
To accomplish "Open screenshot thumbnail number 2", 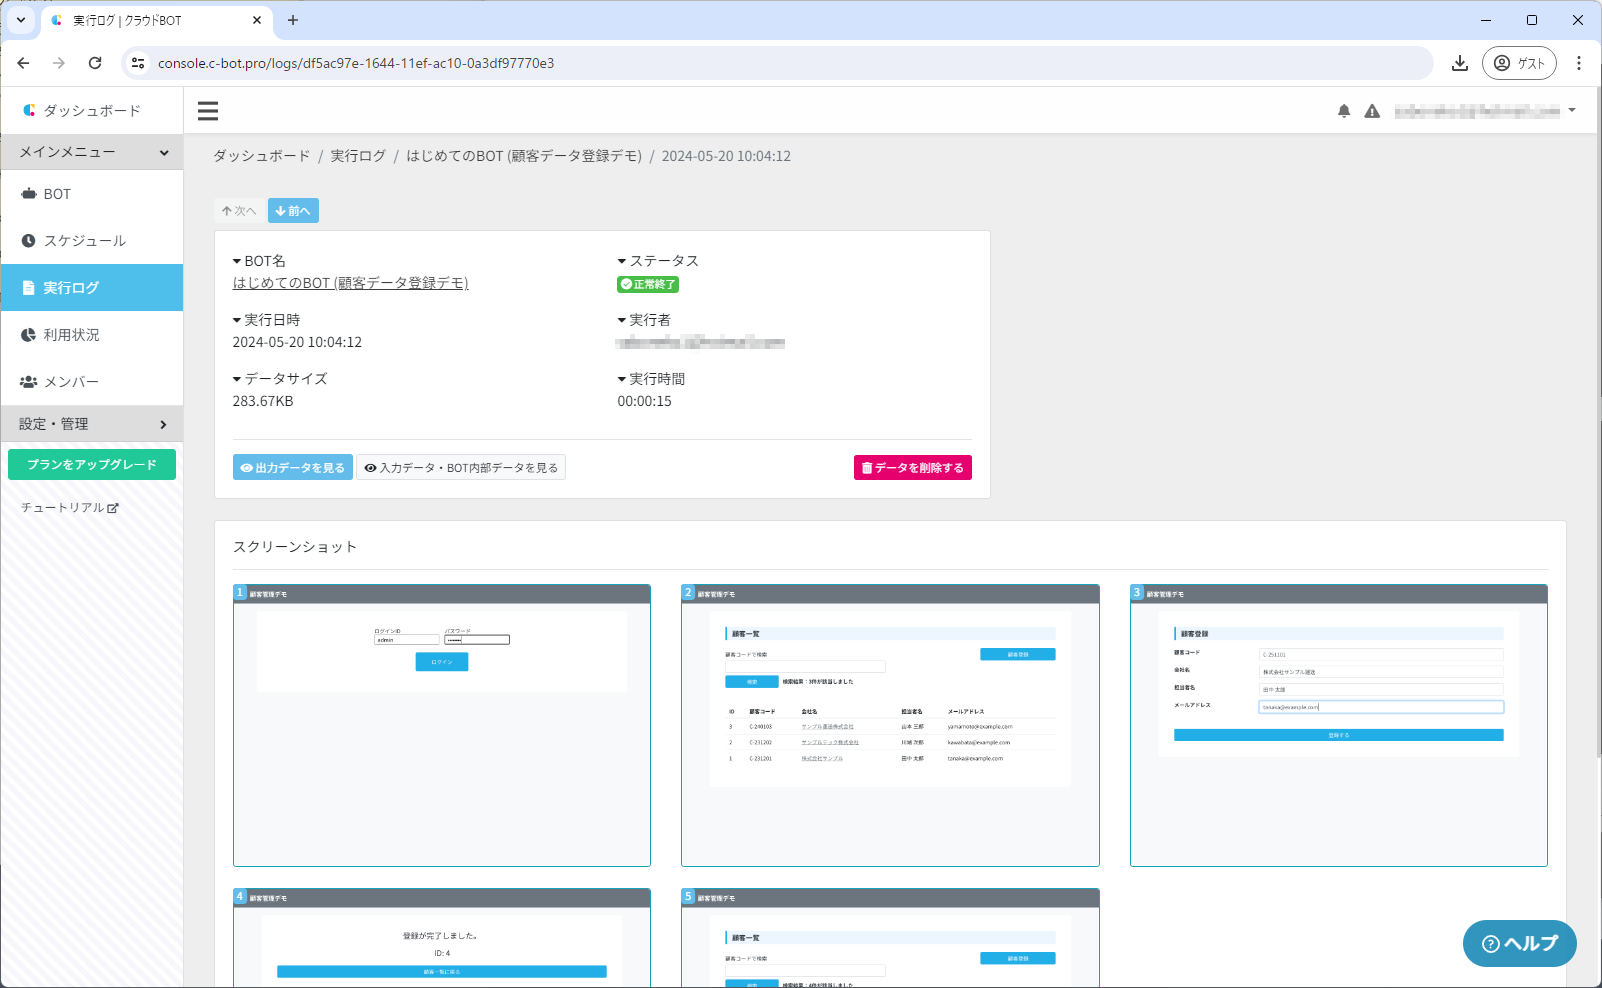I will pos(890,725).
